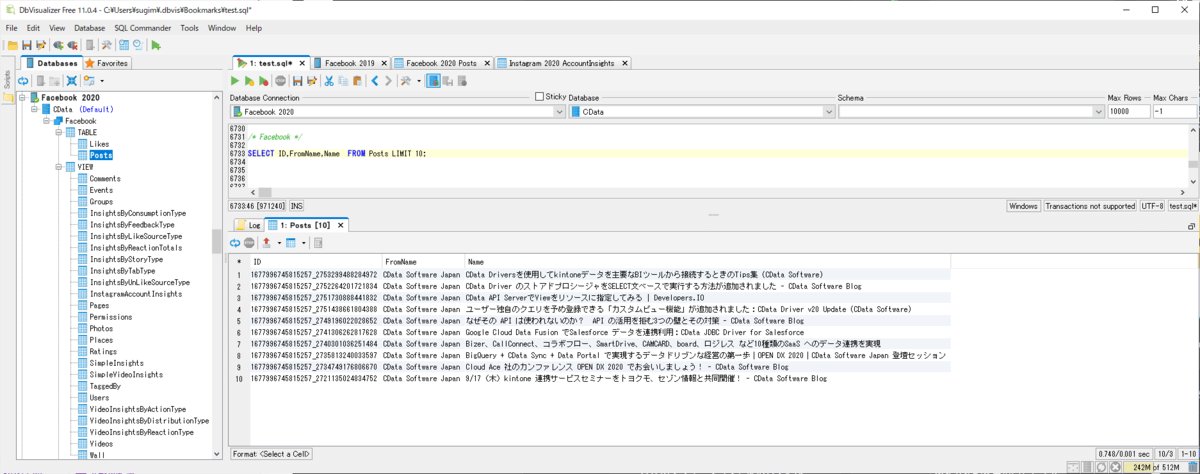Image resolution: width=1200 pixels, height=474 pixels.
Task: Click the Stop execution icon in the editor toolbar
Action: pyautogui.click(x=281, y=80)
